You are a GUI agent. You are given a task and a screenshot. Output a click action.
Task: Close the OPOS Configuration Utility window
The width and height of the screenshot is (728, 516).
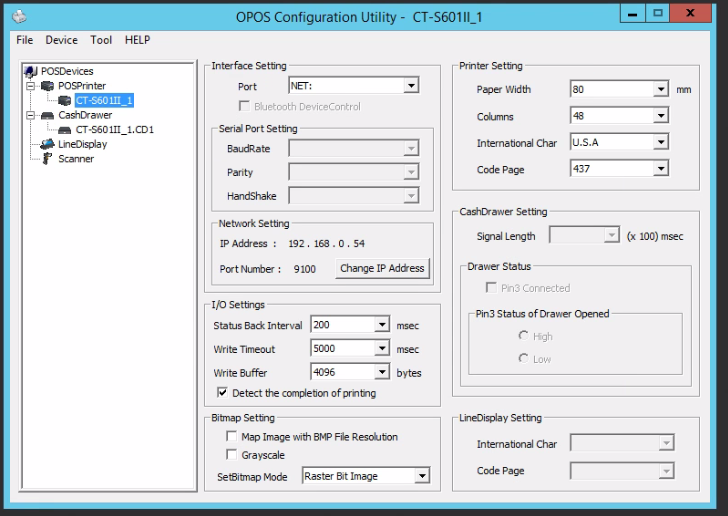[x=690, y=13]
